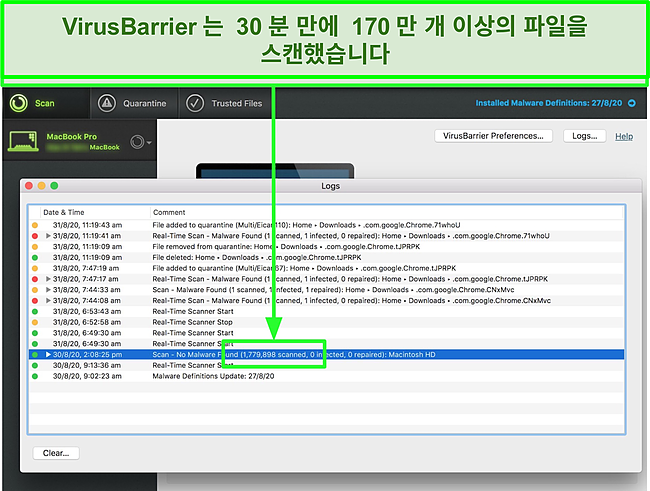Click arrow beside Installed Malware Definitions
Image resolution: width=650 pixels, height=491 pixels.
pos(632,103)
